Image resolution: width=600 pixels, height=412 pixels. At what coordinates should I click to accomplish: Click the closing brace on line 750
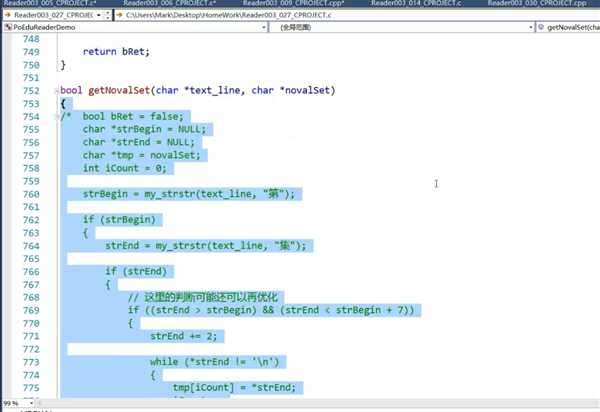click(63, 65)
